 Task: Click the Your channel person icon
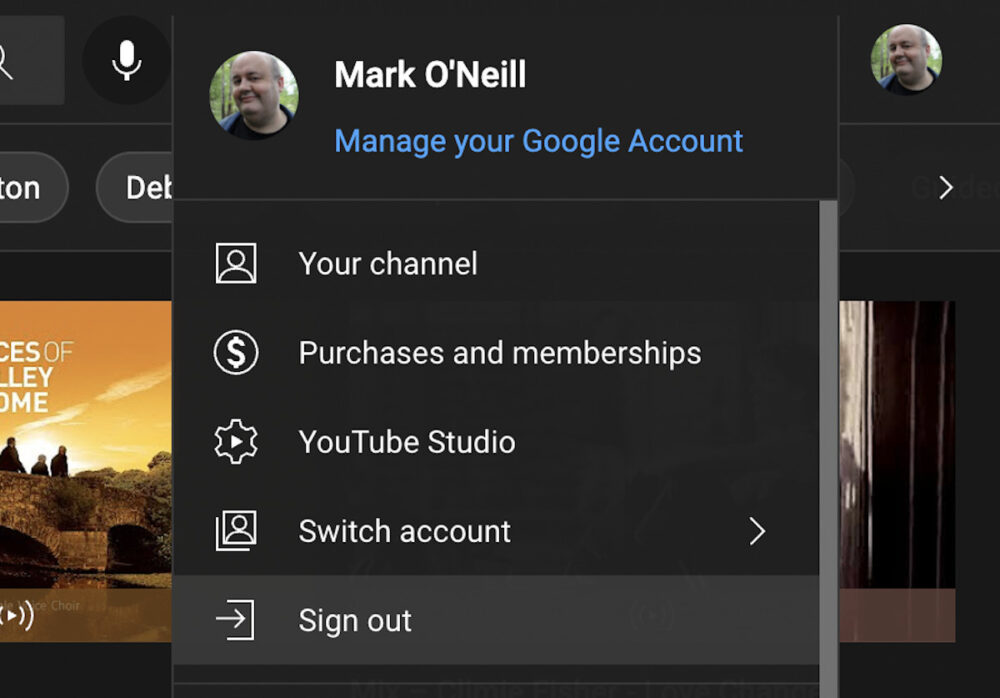(x=236, y=264)
